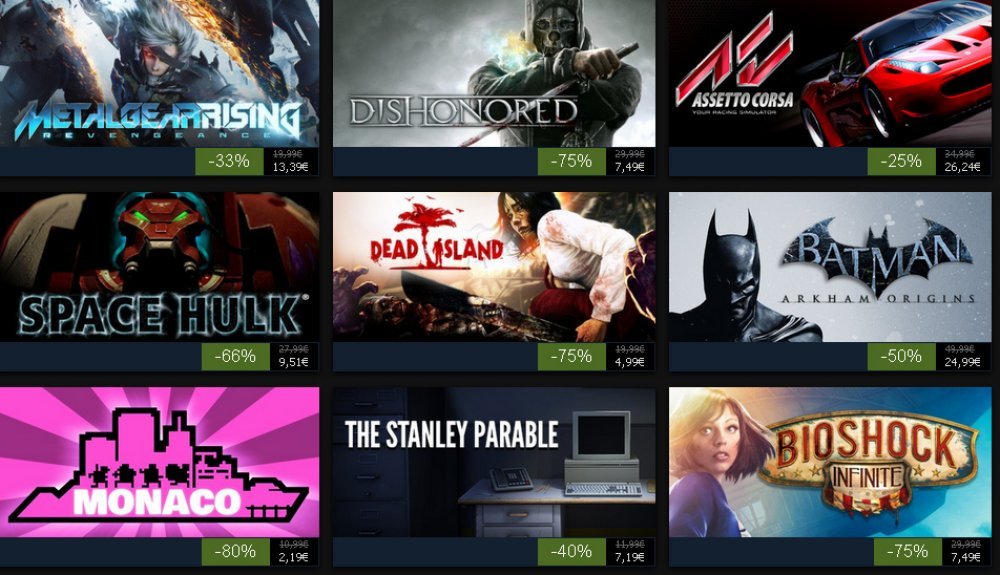The image size is (1000, 575).
Task: Open the Batman Arkham Origins banner
Action: tap(830, 267)
